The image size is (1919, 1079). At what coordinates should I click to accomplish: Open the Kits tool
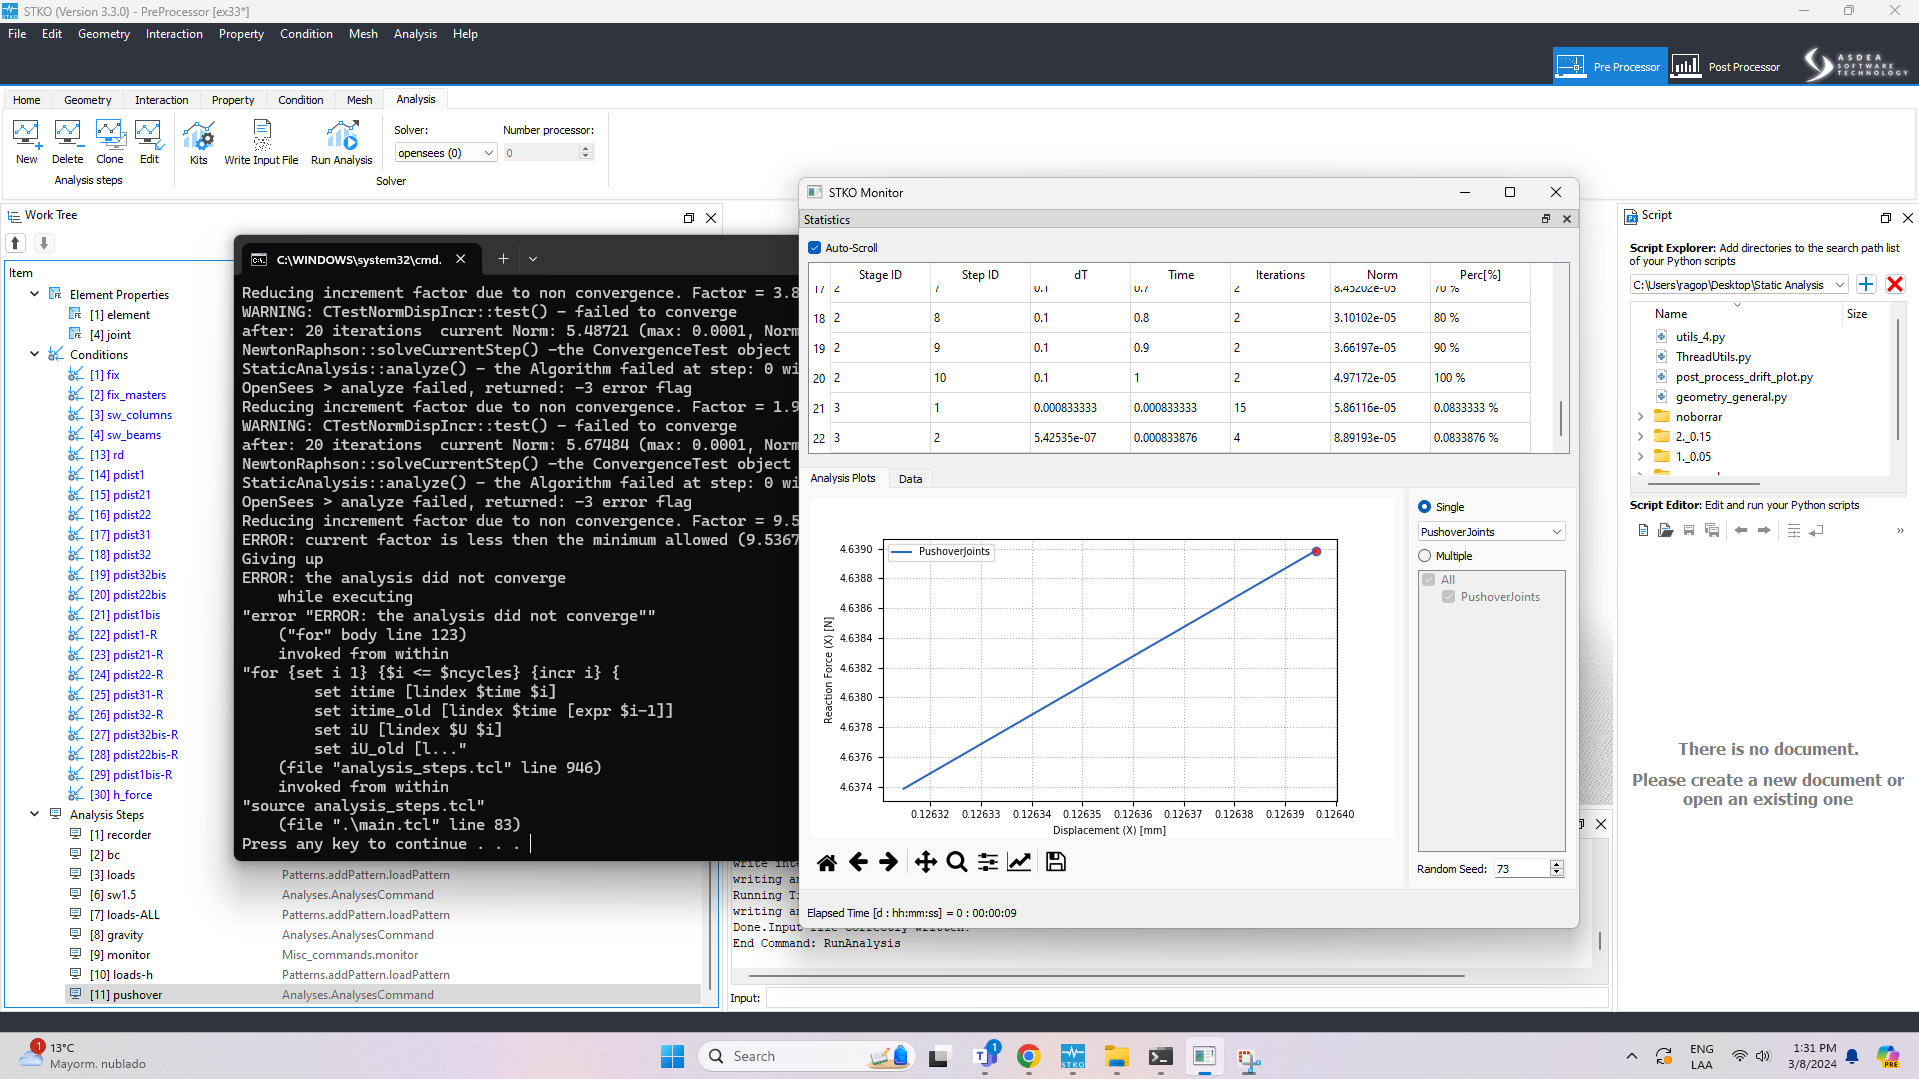click(198, 142)
